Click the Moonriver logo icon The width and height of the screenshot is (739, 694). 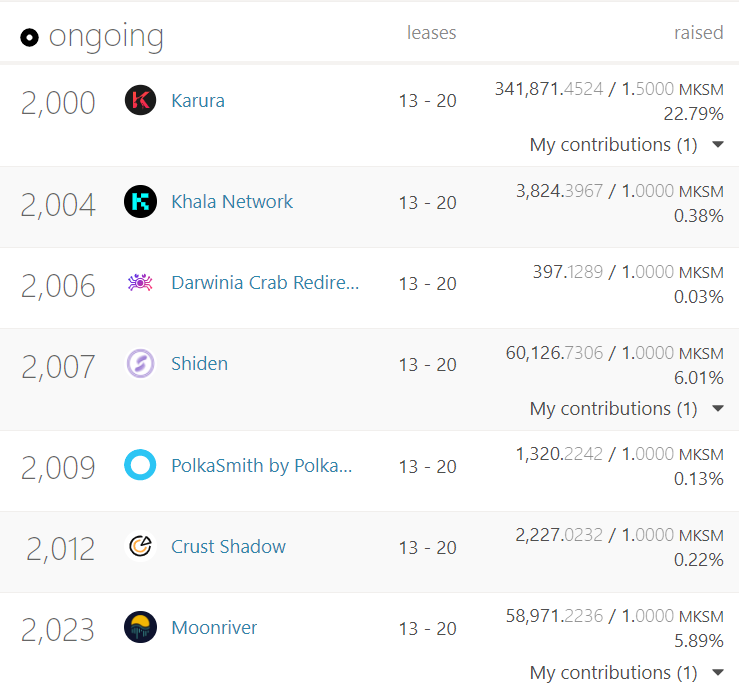point(140,627)
